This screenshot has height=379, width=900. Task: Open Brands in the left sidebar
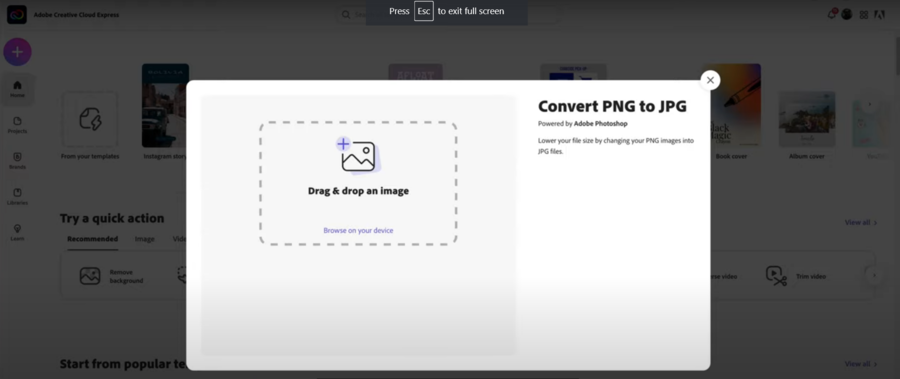pyautogui.click(x=17, y=161)
